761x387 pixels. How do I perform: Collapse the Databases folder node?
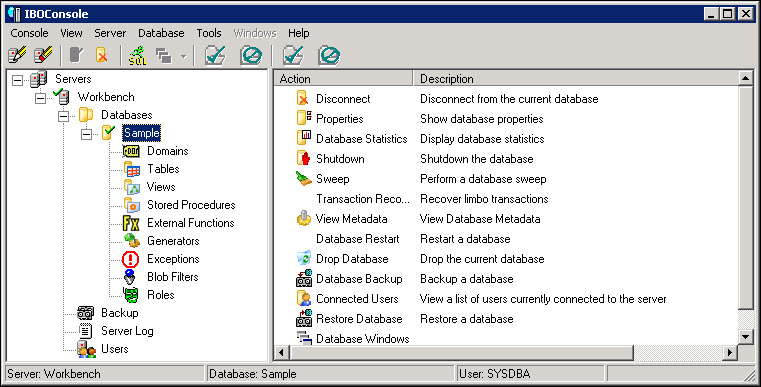[x=63, y=117]
